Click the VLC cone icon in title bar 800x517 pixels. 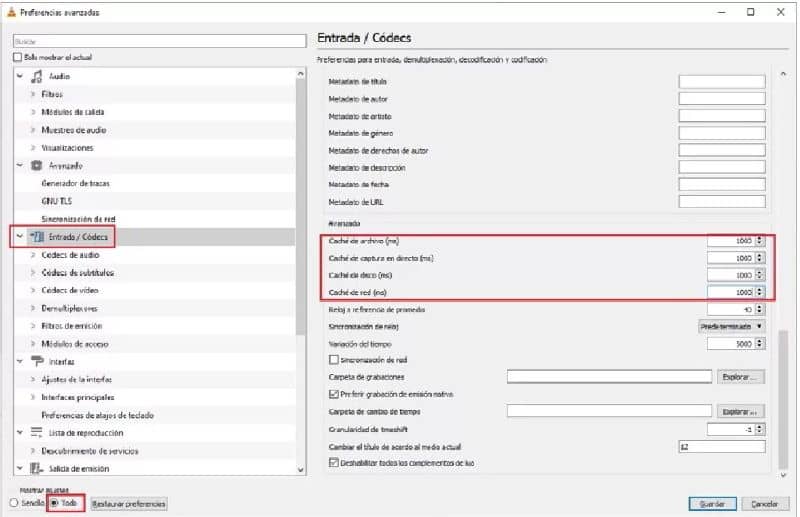tap(11, 12)
